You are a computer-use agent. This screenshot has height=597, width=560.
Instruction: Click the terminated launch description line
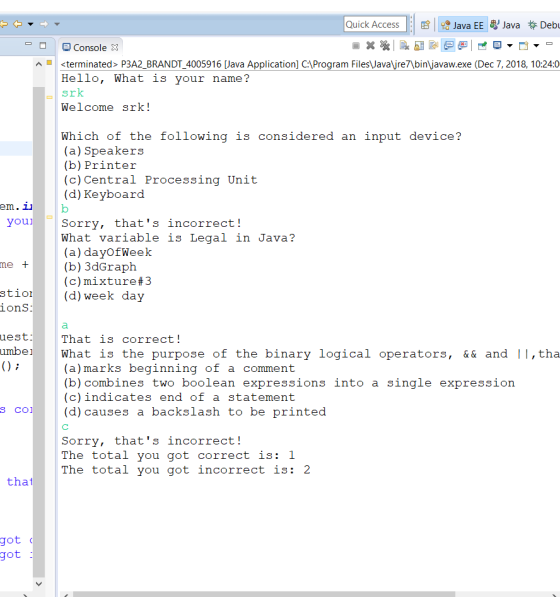point(310,64)
